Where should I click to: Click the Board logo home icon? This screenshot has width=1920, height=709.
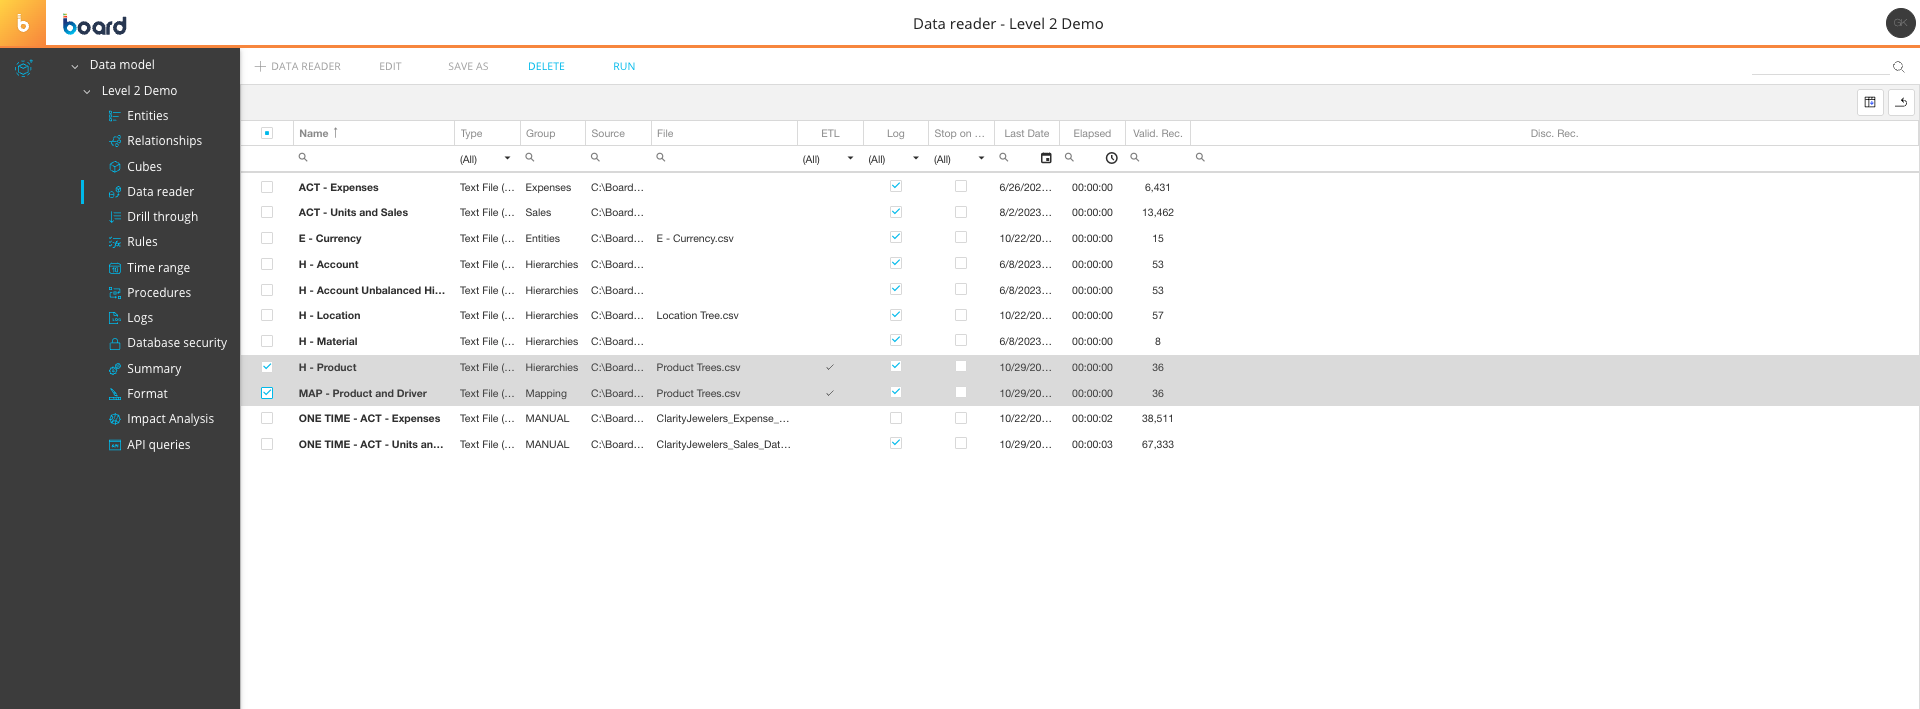pos(22,23)
